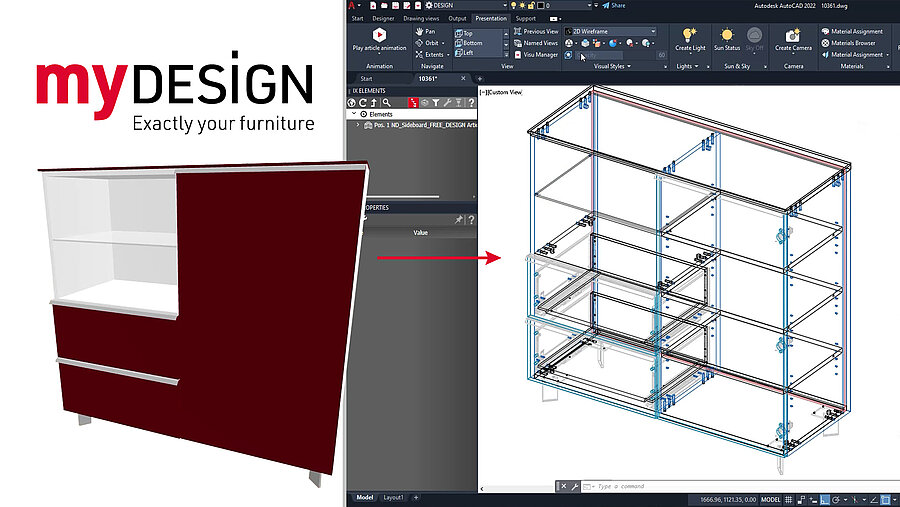
Task: Add a new document tab
Action: (x=480, y=79)
